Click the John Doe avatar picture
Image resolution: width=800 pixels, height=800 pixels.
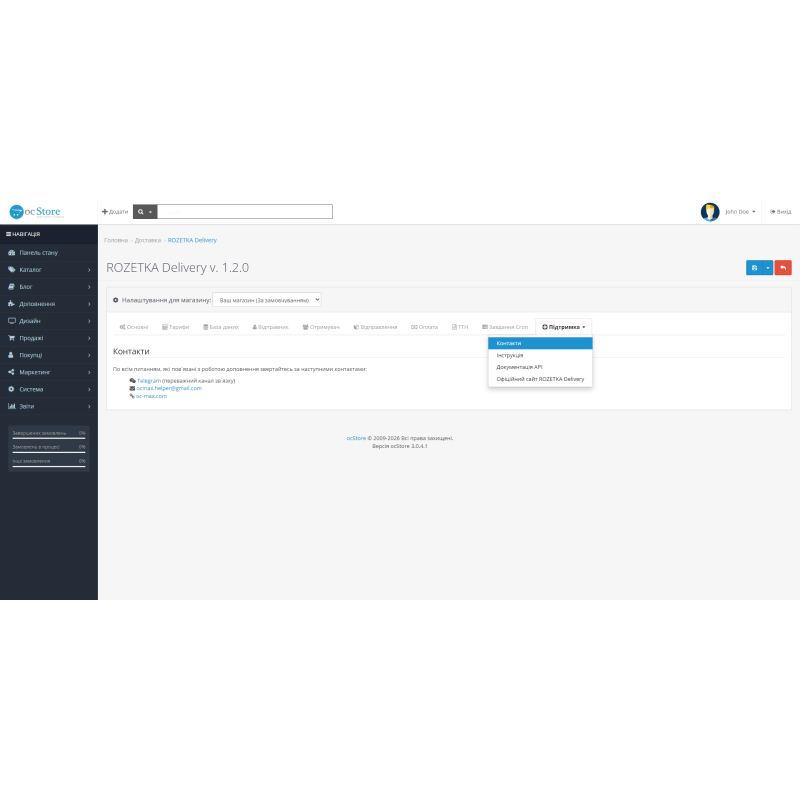tap(710, 212)
